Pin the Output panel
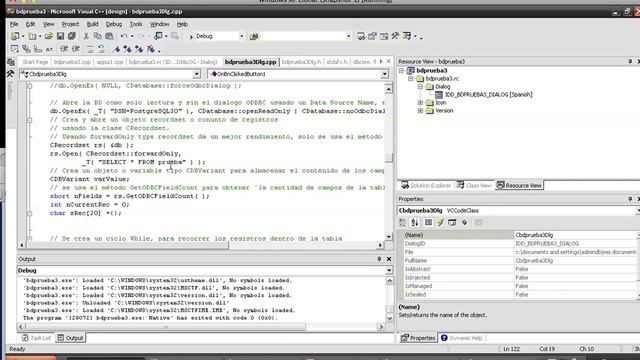This screenshot has height=360, width=640. click(x=379, y=259)
